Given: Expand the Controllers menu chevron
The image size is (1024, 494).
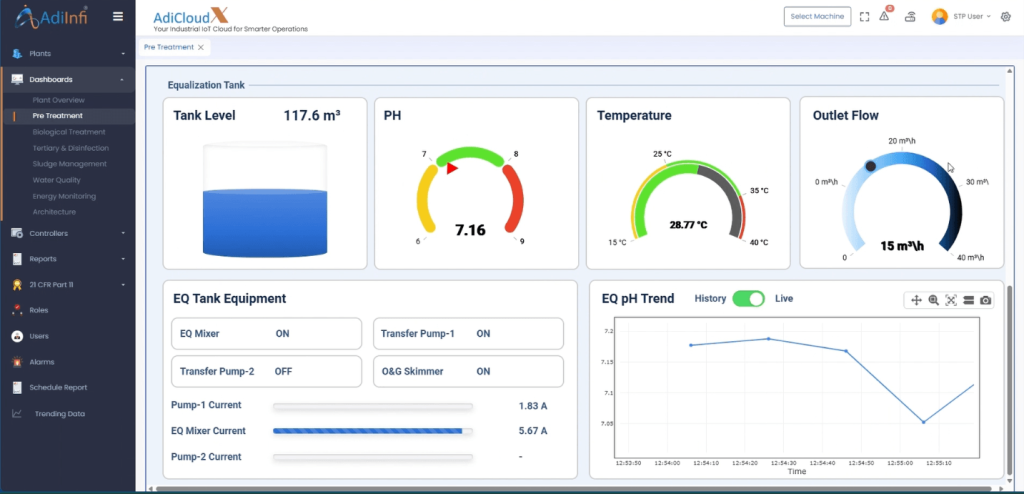Looking at the screenshot, I should click(x=123, y=233).
